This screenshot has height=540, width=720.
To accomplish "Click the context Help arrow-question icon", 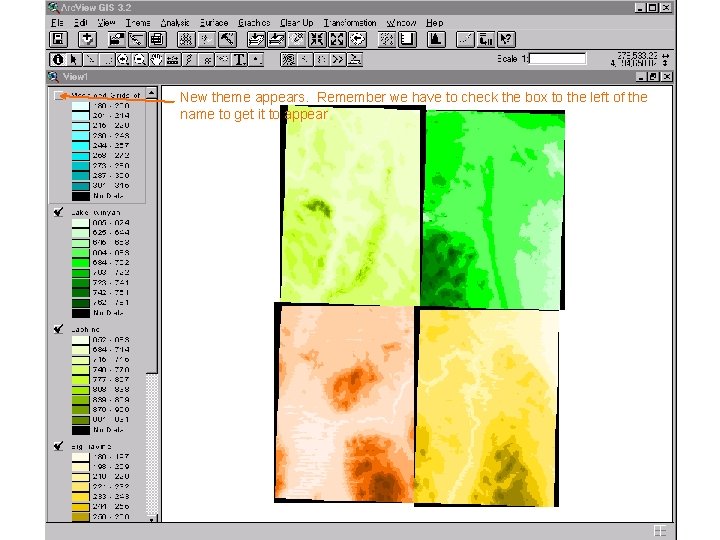I will [506, 39].
